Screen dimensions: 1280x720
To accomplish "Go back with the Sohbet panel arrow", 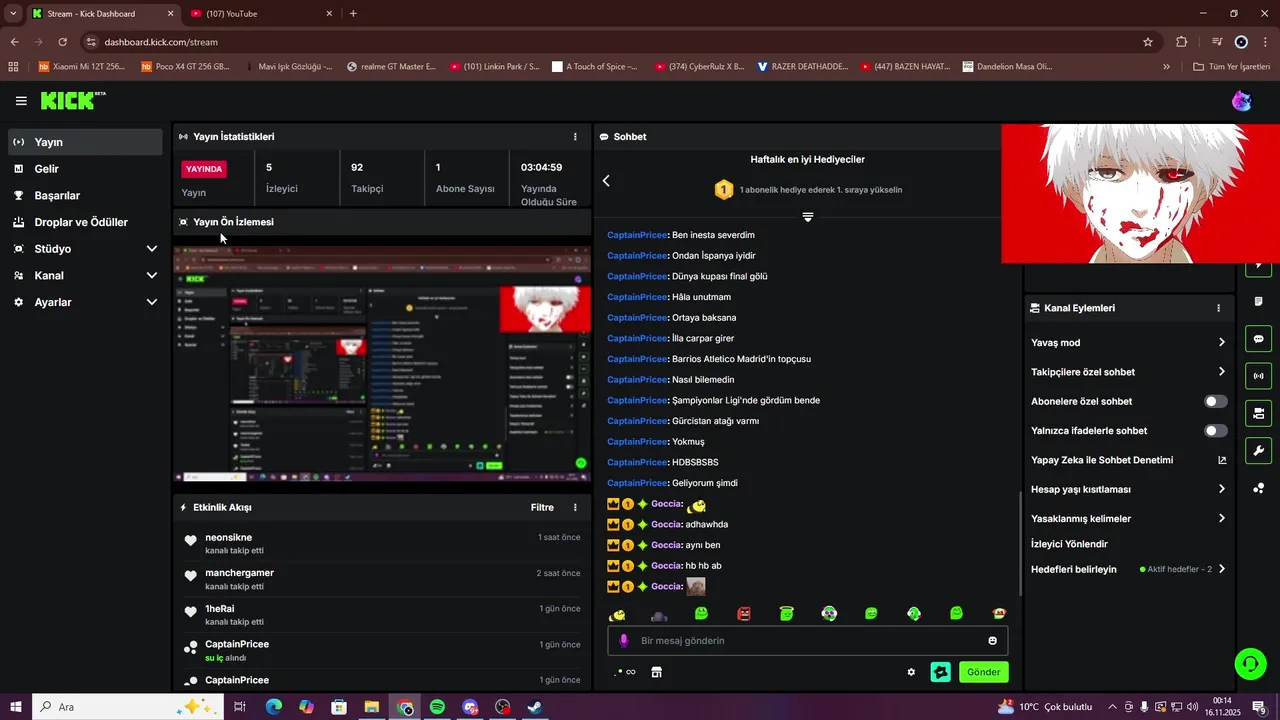I will point(606,181).
